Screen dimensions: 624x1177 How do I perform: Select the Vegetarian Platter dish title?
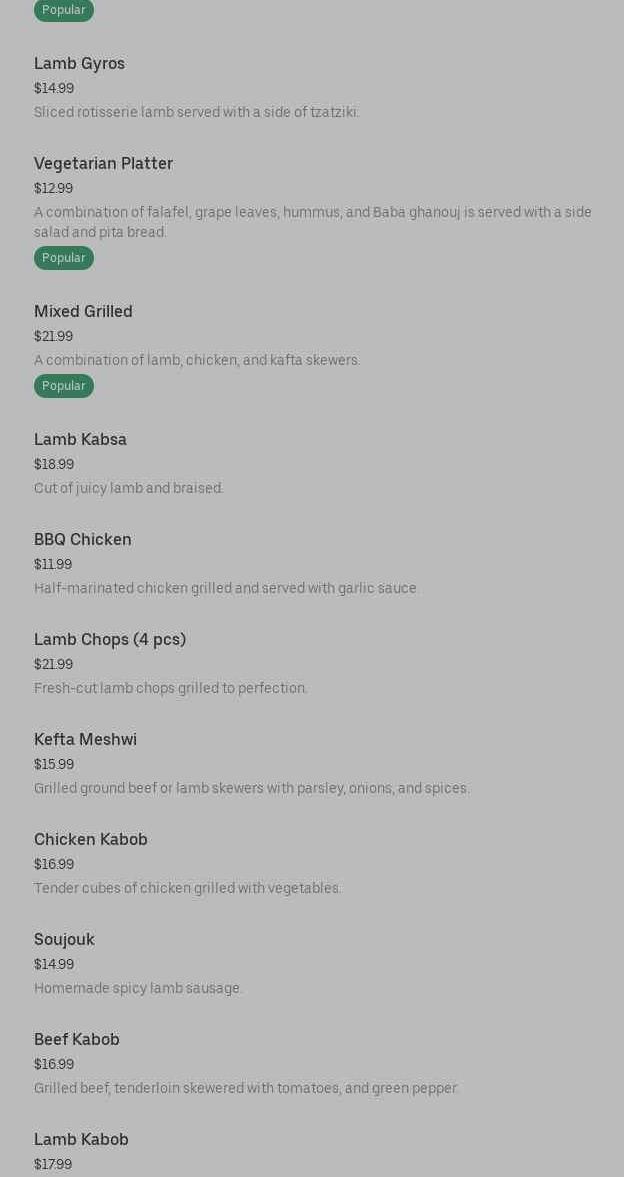(x=103, y=164)
